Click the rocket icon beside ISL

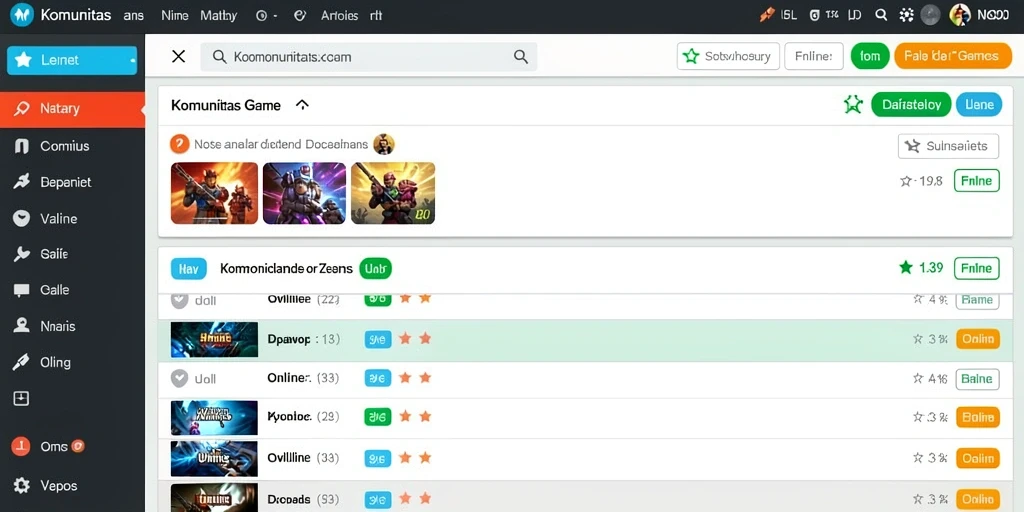coord(767,15)
